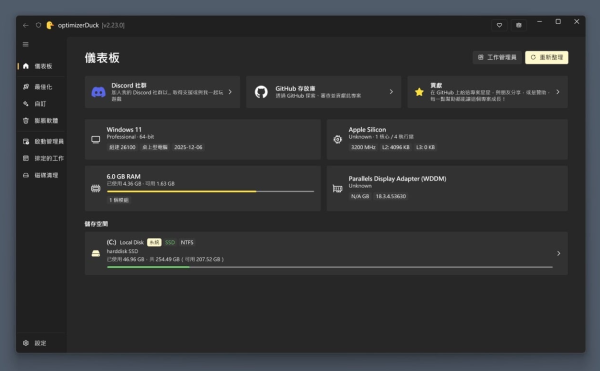Click the 建置 26100 build tag
The width and height of the screenshot is (600, 371).
(122, 147)
